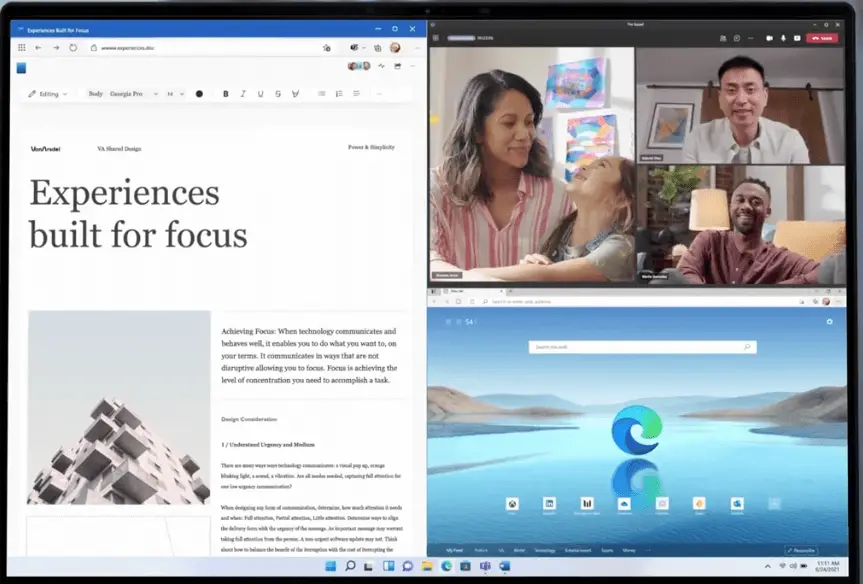Show hidden system tray icons
This screenshot has height=584, width=863.
(768, 566)
